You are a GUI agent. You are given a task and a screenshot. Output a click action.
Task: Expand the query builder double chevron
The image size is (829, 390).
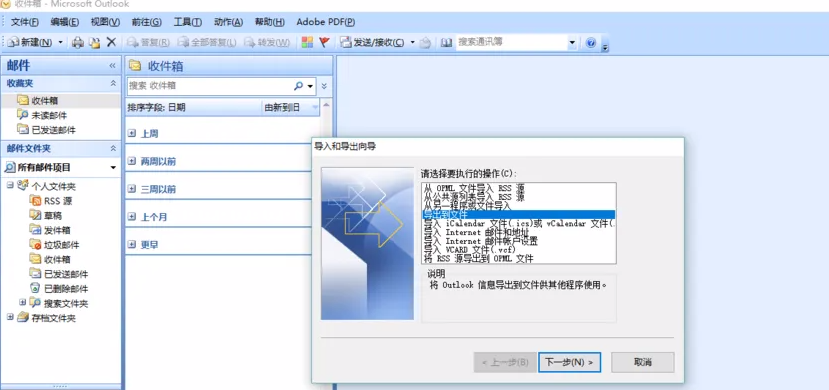(x=324, y=86)
